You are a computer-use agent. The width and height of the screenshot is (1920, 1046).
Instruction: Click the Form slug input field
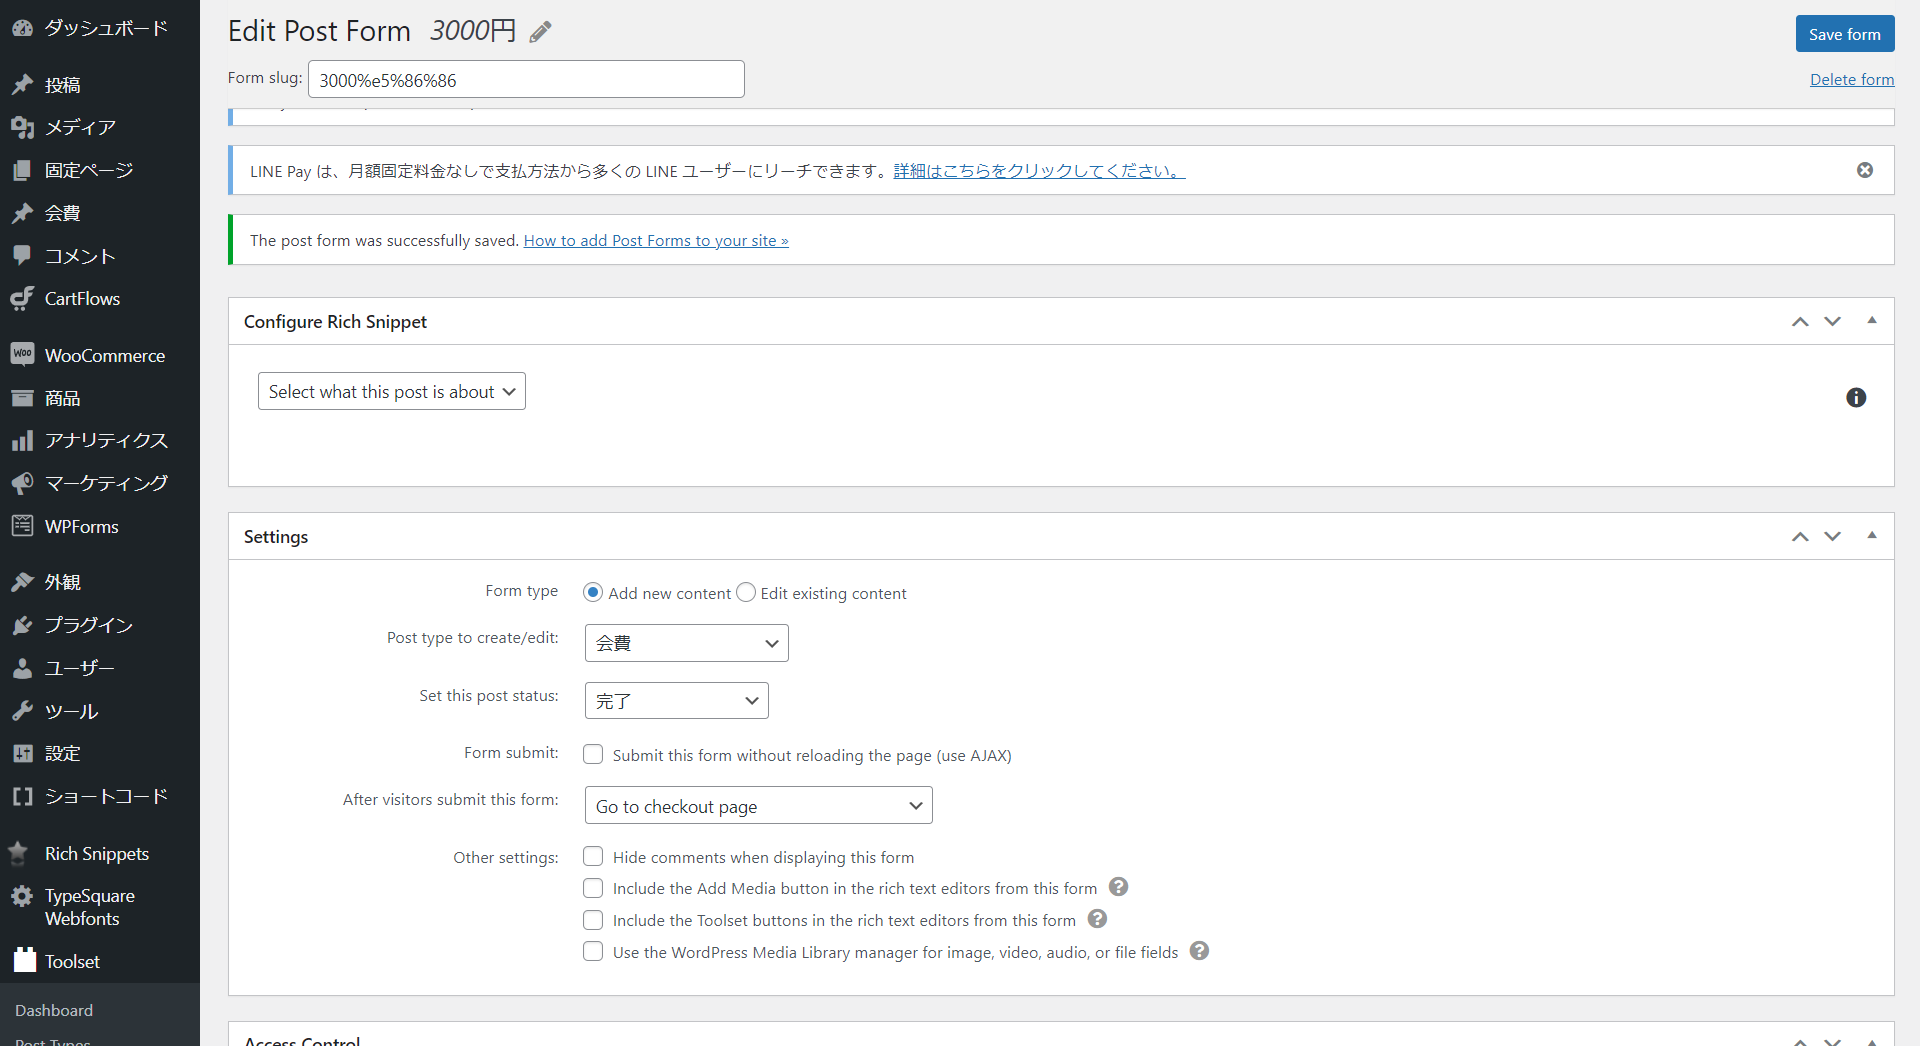click(x=526, y=79)
